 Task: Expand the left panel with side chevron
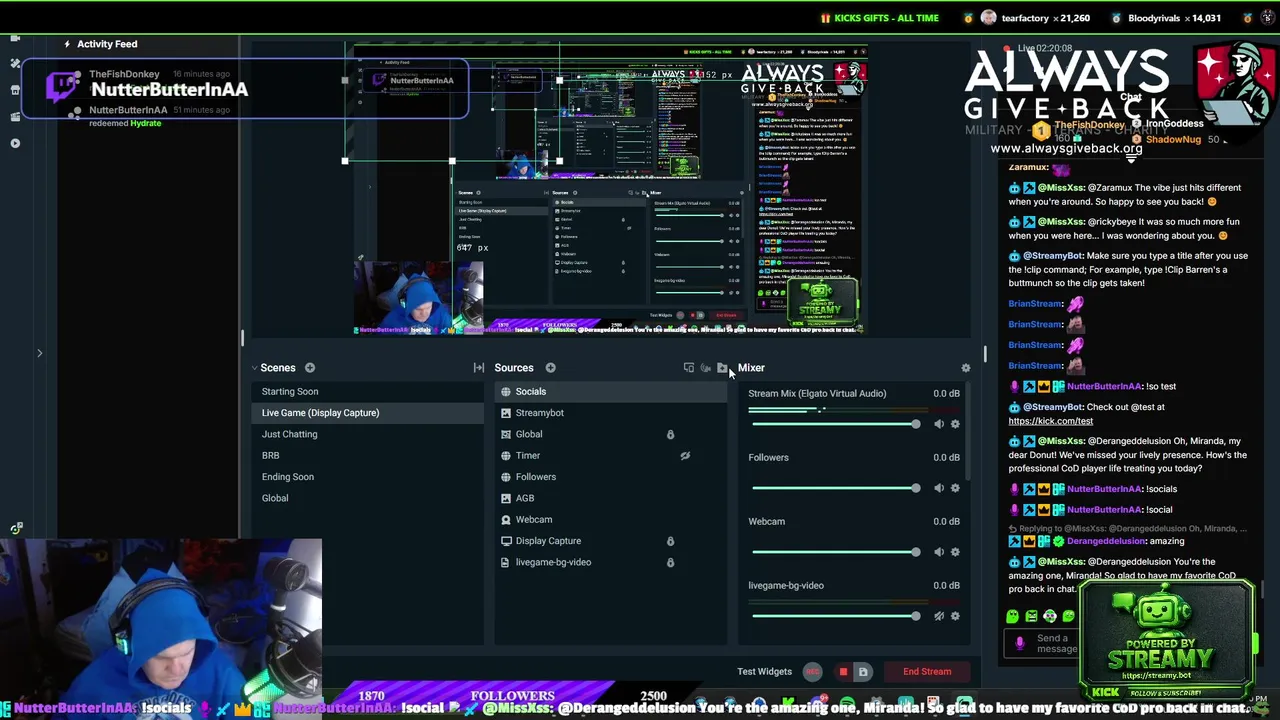[39, 353]
